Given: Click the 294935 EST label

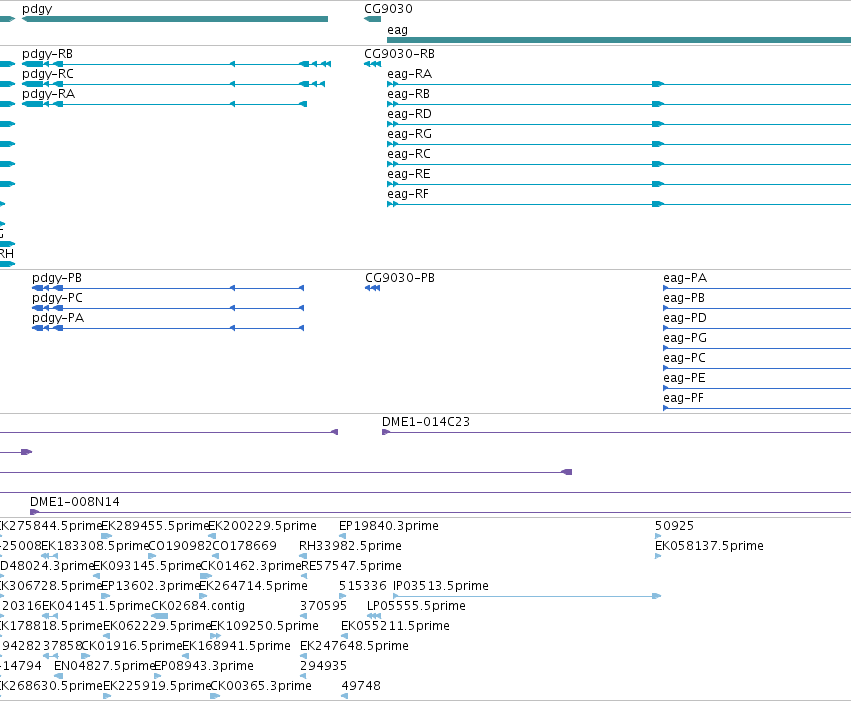Looking at the screenshot, I should point(323,666).
